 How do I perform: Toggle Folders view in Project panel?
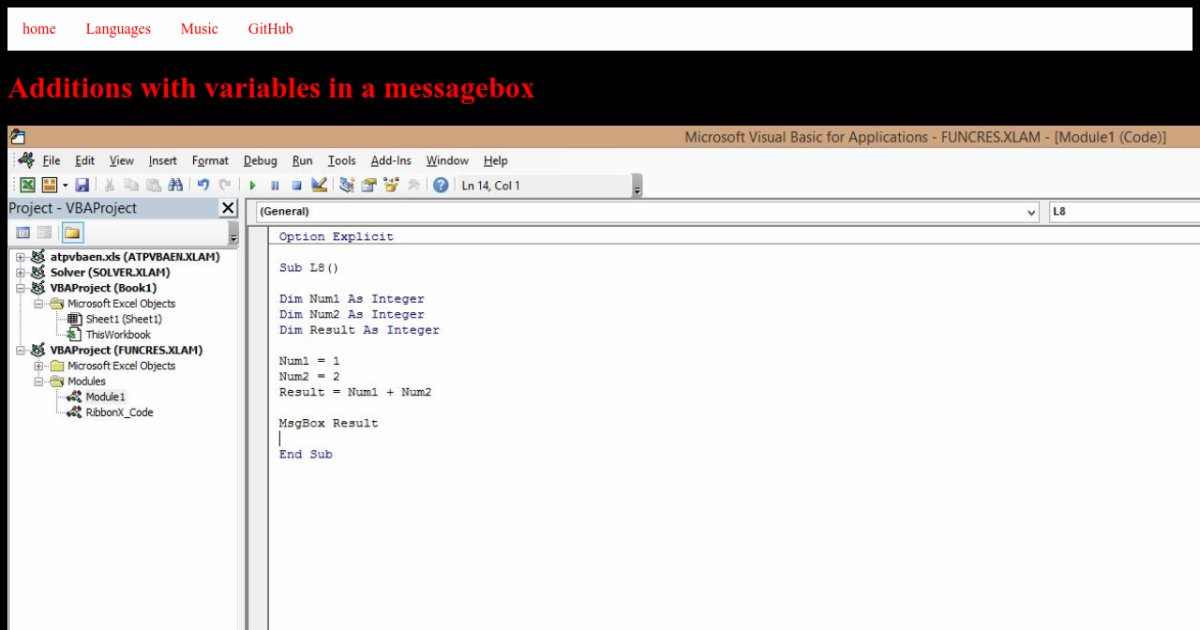pyautogui.click(x=72, y=233)
